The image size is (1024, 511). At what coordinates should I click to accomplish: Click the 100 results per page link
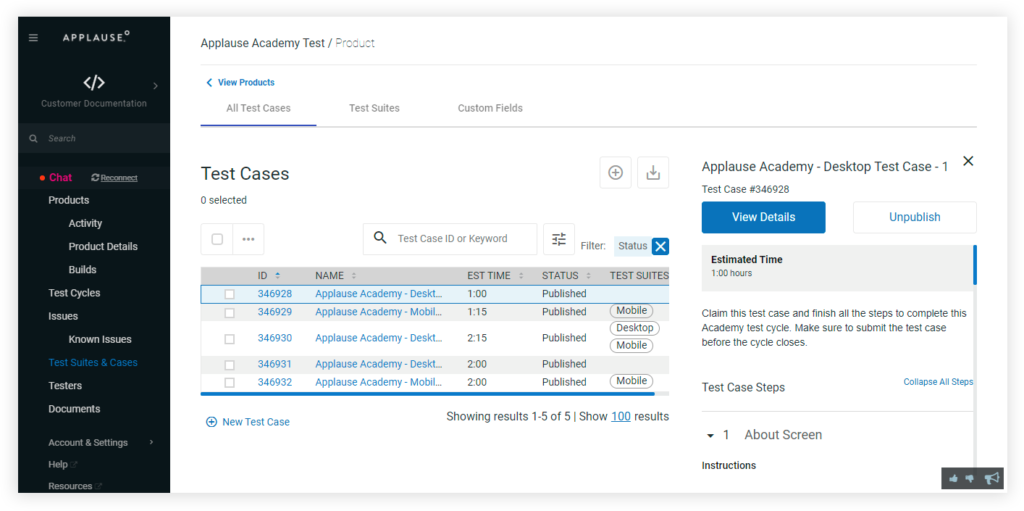click(x=621, y=416)
